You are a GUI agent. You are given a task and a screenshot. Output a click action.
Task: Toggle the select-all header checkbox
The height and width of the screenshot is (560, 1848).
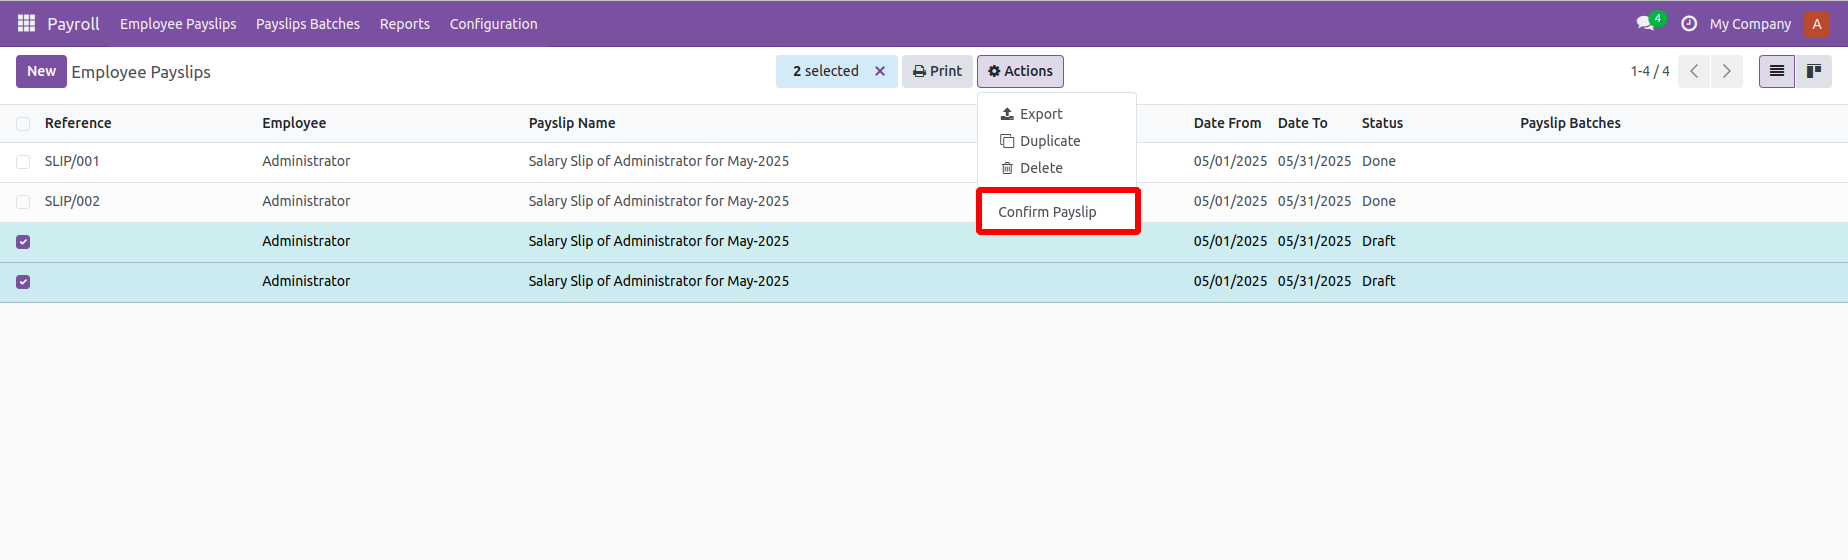pyautogui.click(x=23, y=124)
